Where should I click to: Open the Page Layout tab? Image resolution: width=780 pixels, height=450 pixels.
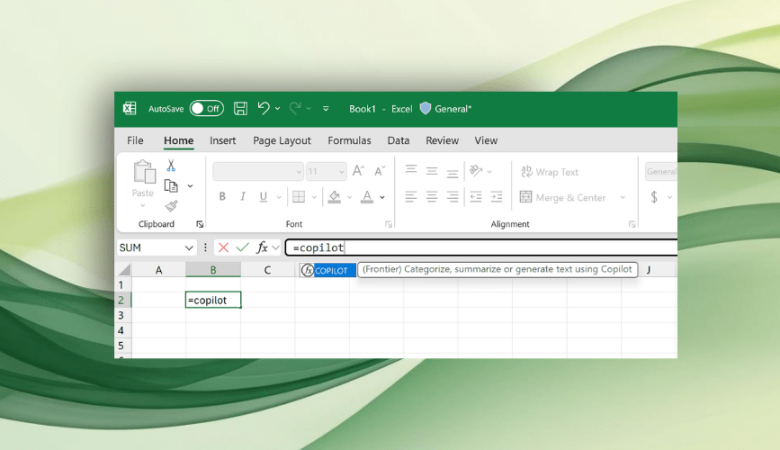[x=282, y=141]
